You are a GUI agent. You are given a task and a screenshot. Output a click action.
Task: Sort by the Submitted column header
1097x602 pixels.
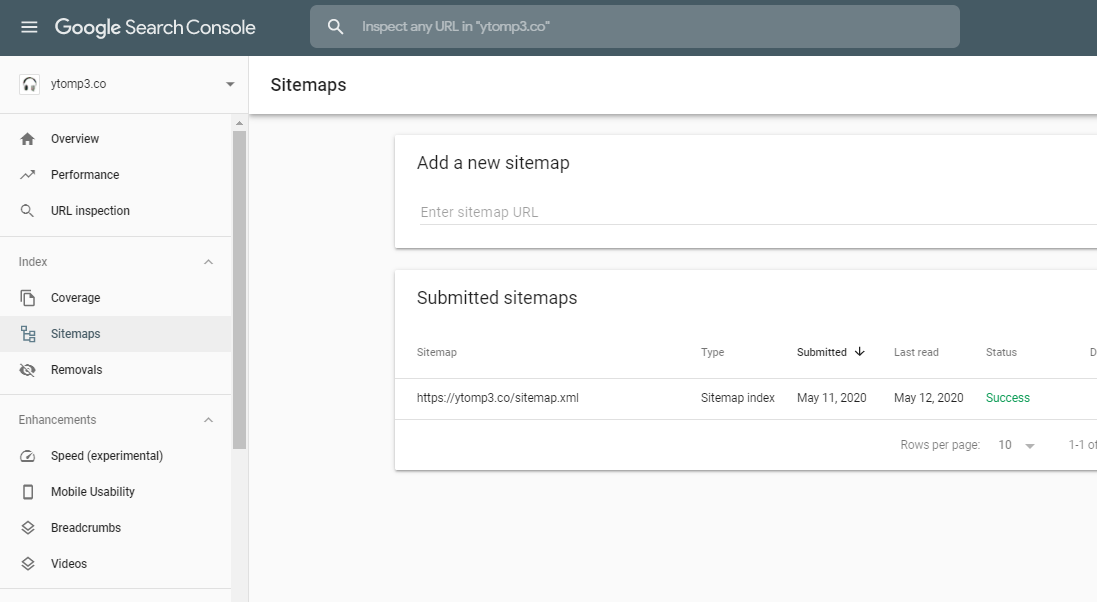click(x=821, y=352)
